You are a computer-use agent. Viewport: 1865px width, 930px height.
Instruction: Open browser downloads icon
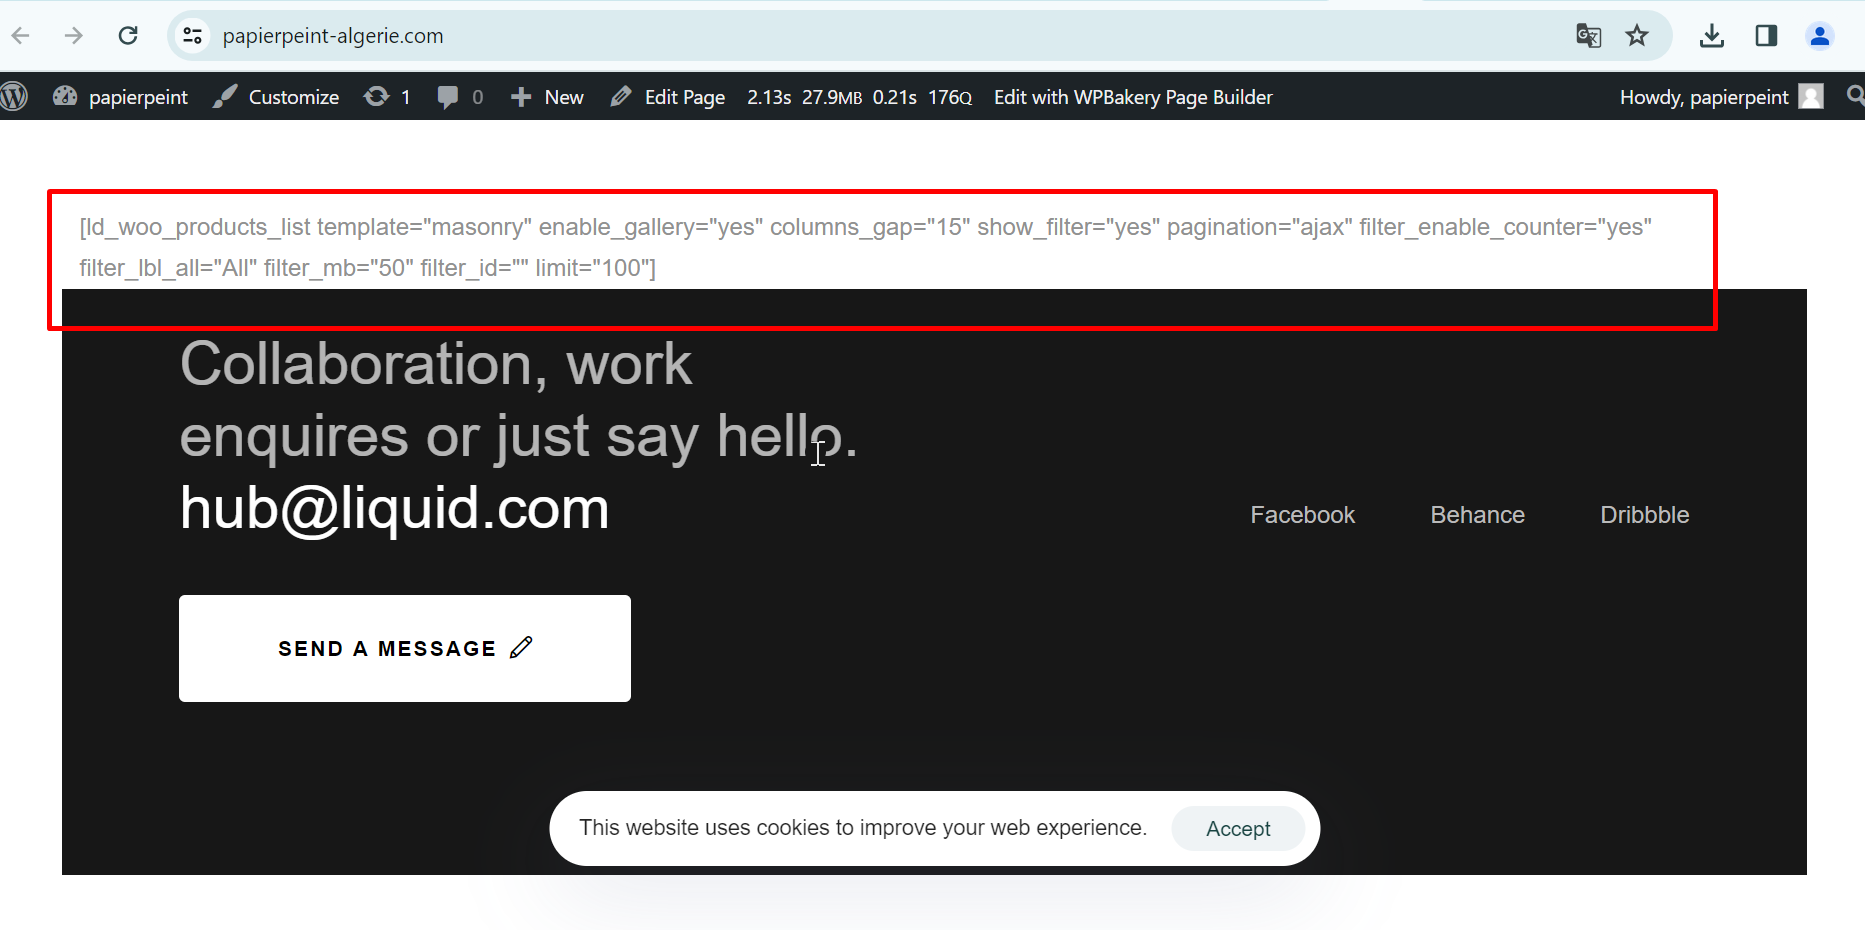click(1711, 36)
